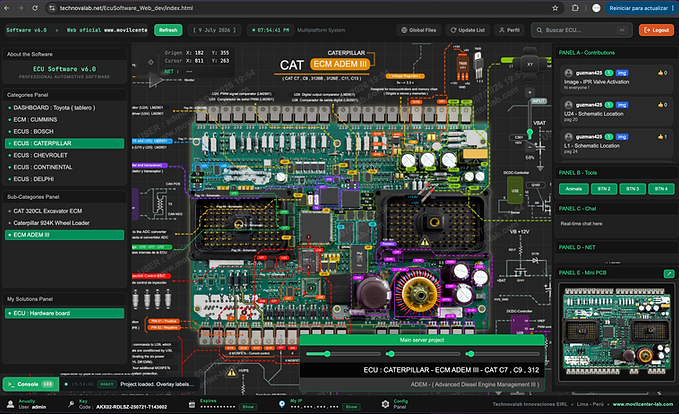Click middle slider handle in Main server project
The width and height of the screenshot is (679, 414).
[391, 354]
